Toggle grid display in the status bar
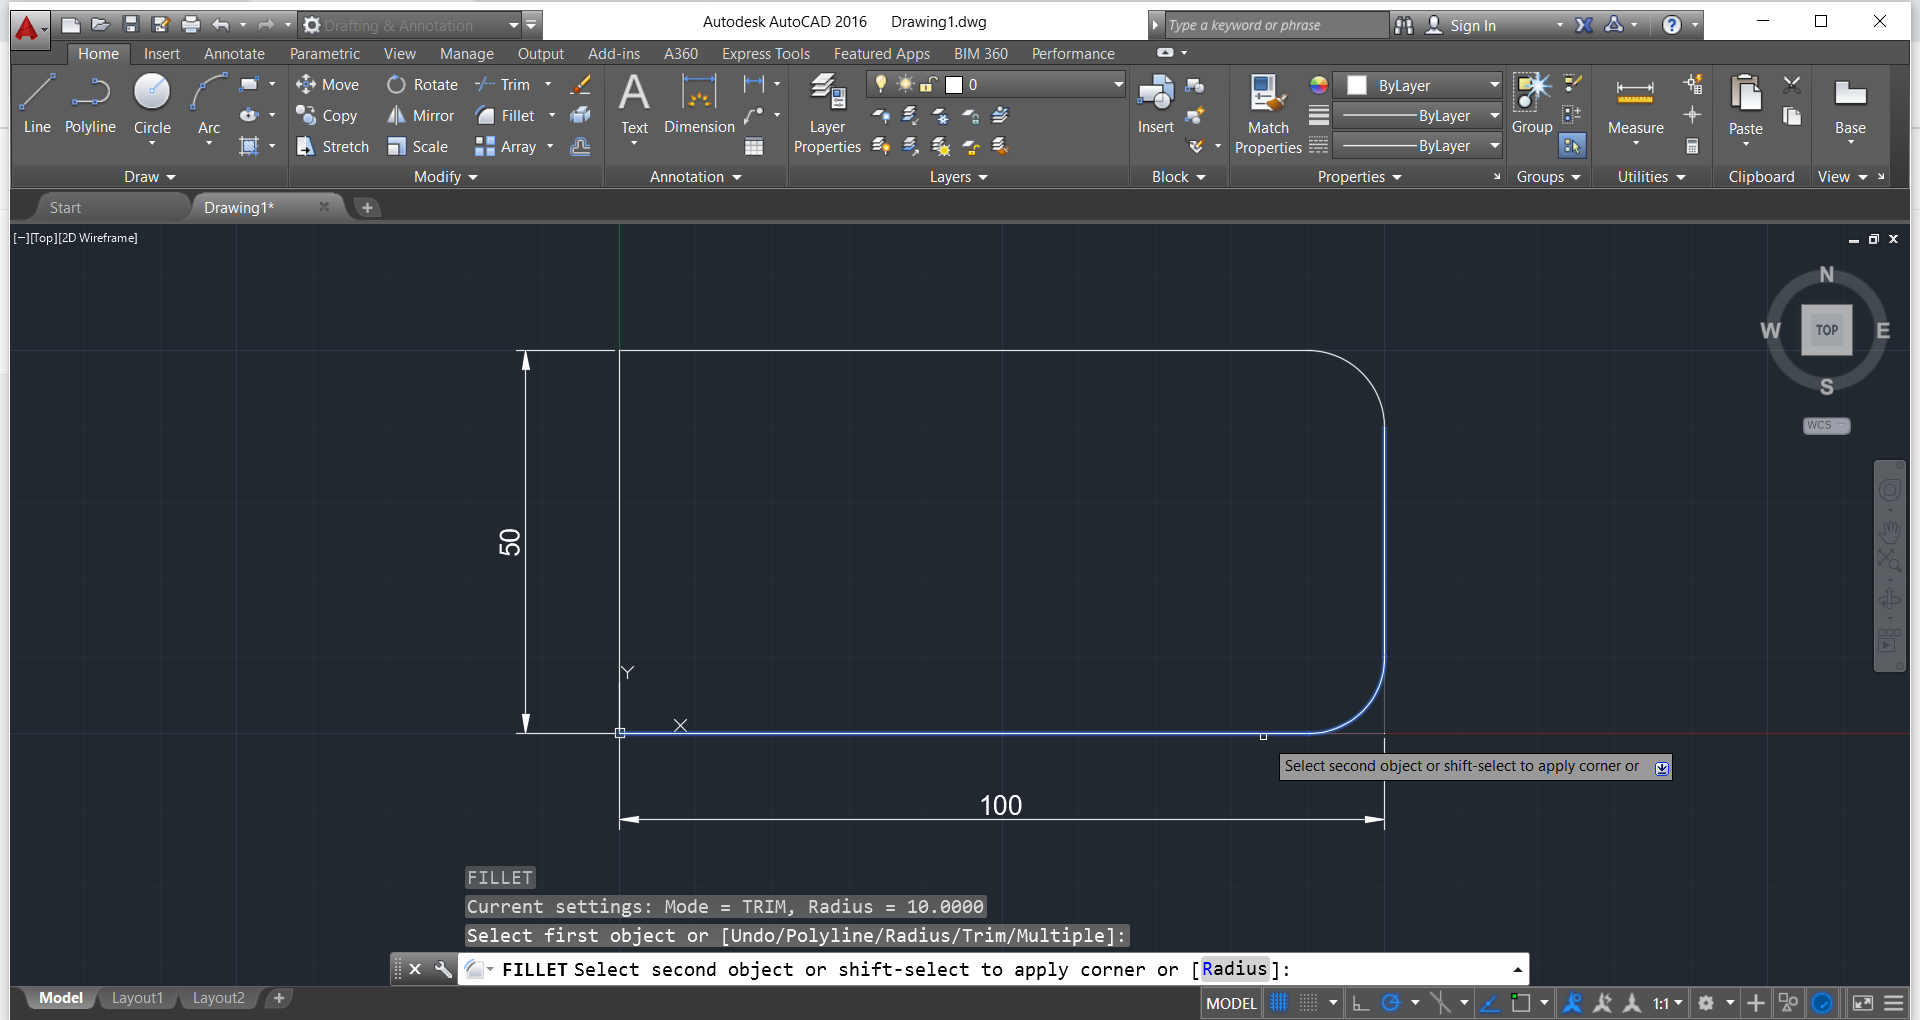The image size is (1920, 1020). coord(1280,1002)
